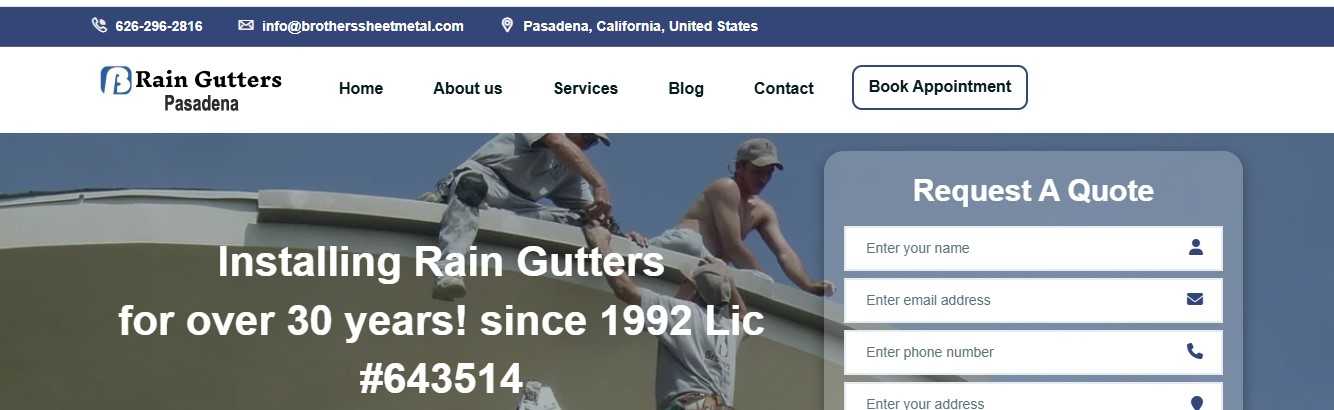Image resolution: width=1334 pixels, height=410 pixels.
Task: Click the map pin icon in address field
Action: click(x=1196, y=402)
